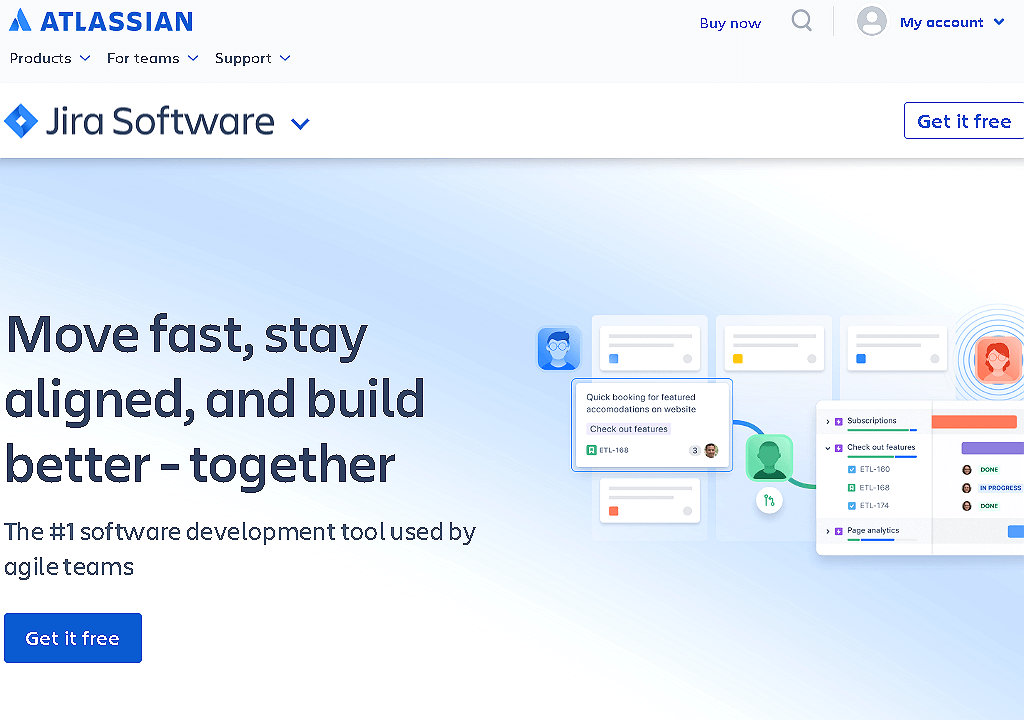Expand the Subscriptions row

(x=828, y=421)
